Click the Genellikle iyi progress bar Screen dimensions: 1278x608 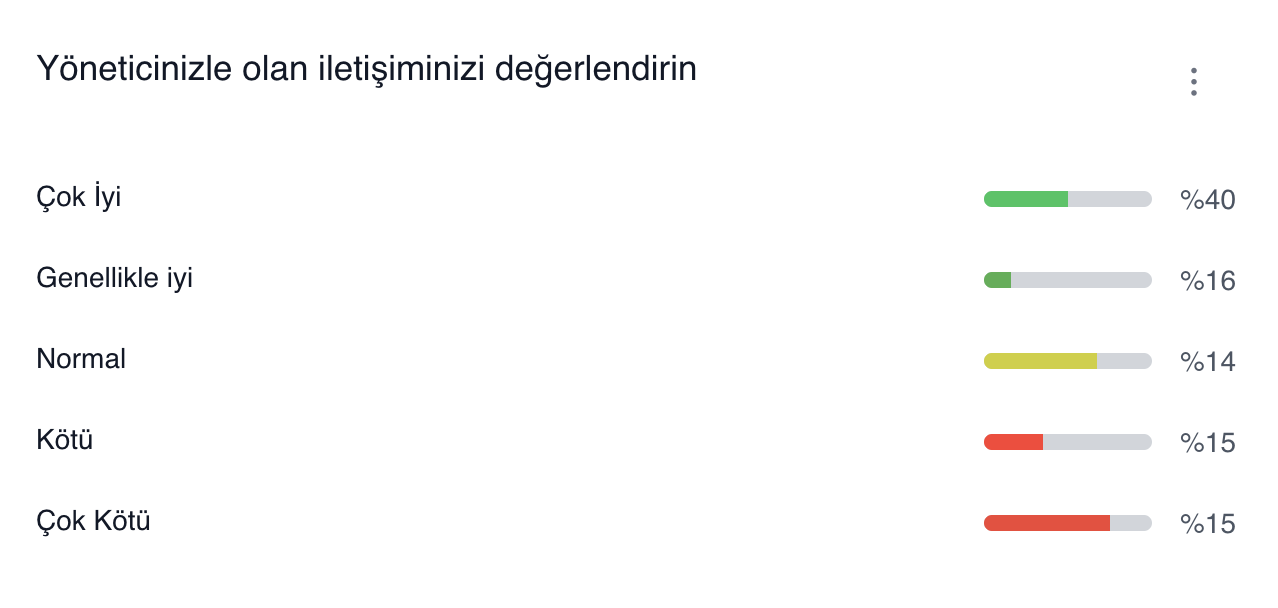(1068, 280)
